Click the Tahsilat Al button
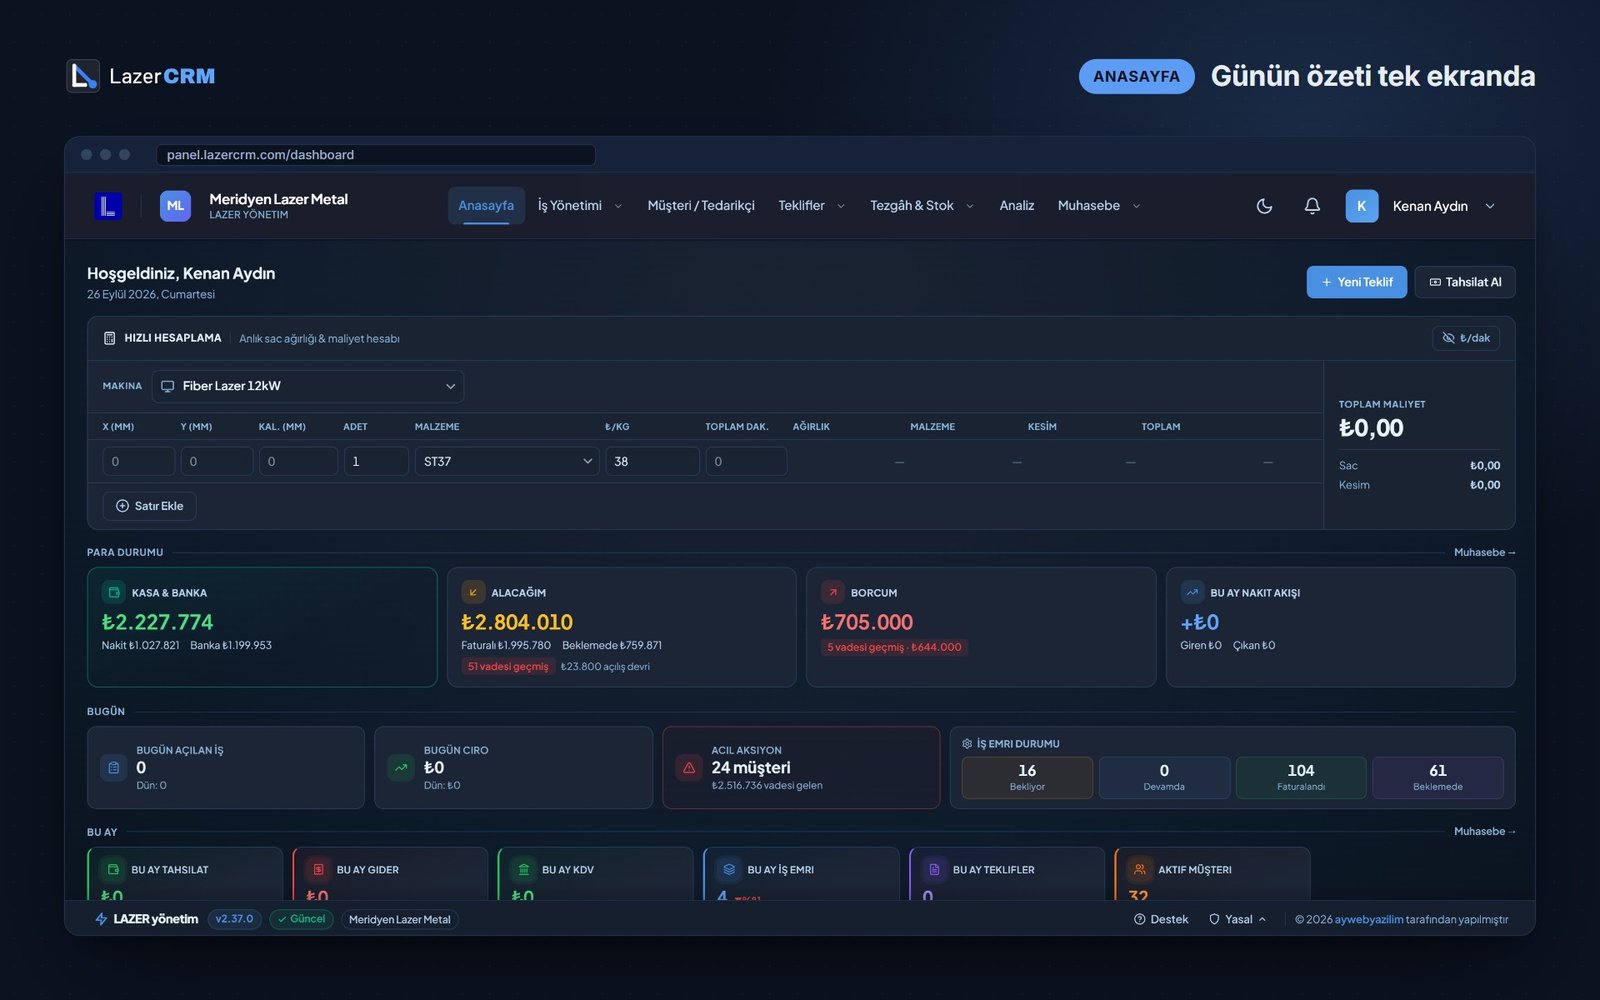This screenshot has height=1000, width=1600. pos(1465,282)
